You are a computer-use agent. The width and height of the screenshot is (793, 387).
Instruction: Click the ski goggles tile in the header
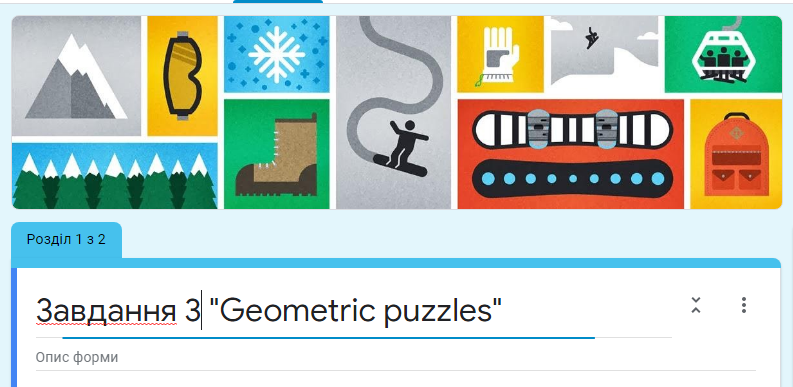(x=183, y=76)
